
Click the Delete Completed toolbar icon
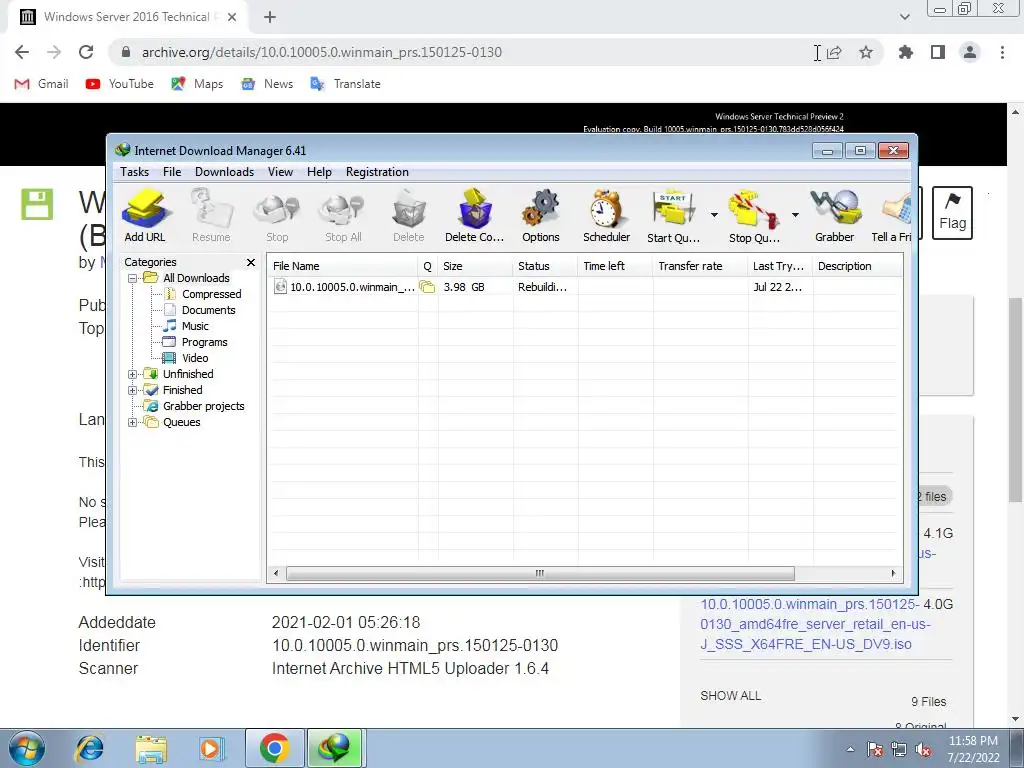click(x=475, y=216)
